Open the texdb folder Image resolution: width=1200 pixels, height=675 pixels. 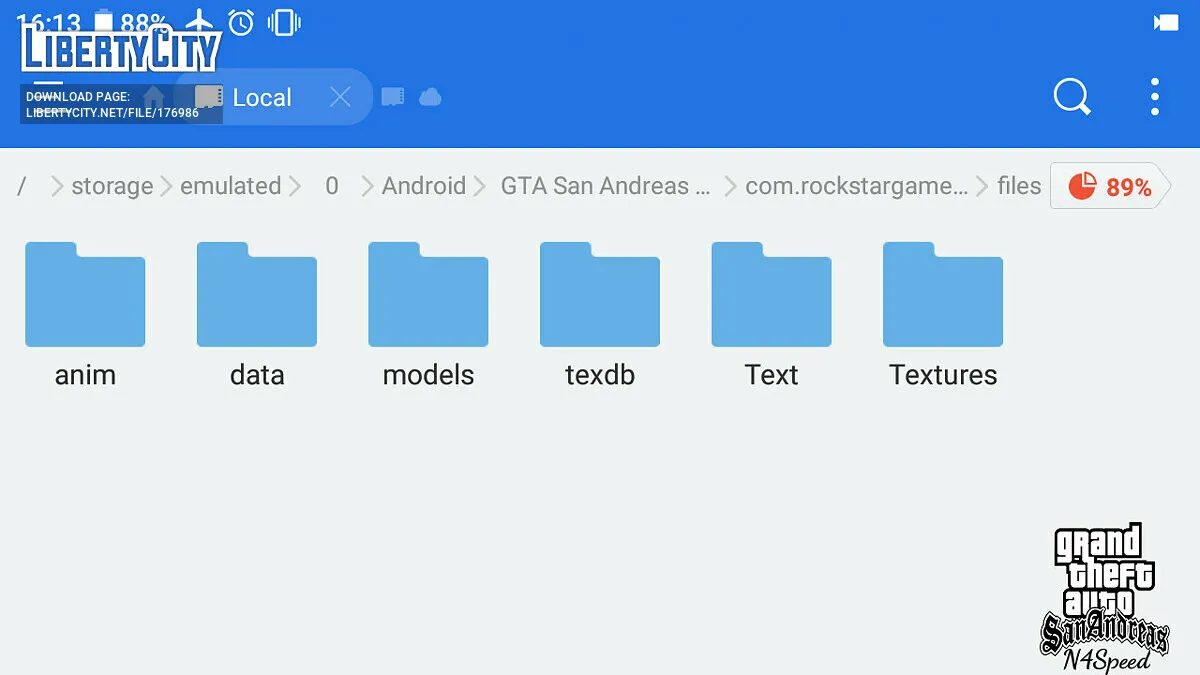[600, 316]
